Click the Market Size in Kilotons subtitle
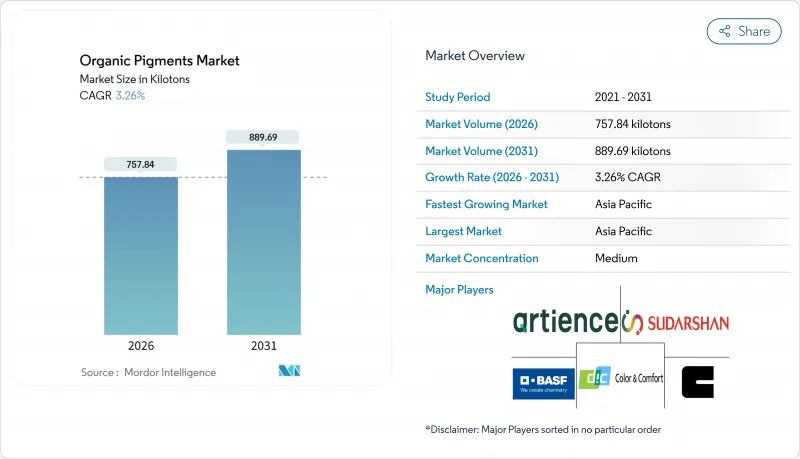 click(135, 79)
